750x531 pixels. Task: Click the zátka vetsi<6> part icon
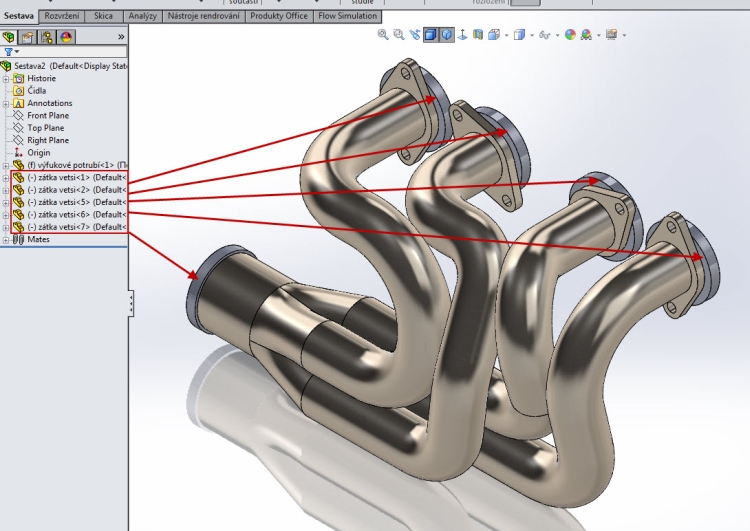pyautogui.click(x=18, y=215)
